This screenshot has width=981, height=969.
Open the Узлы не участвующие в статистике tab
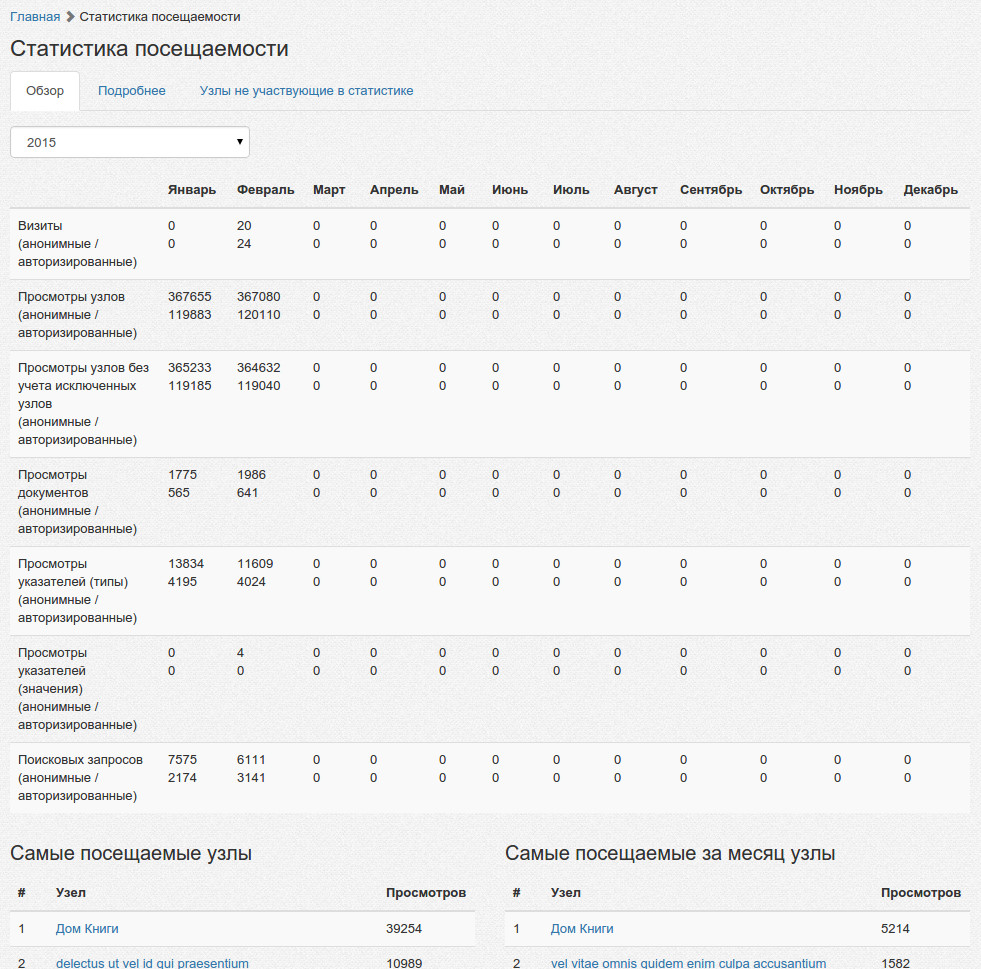pyautogui.click(x=306, y=91)
